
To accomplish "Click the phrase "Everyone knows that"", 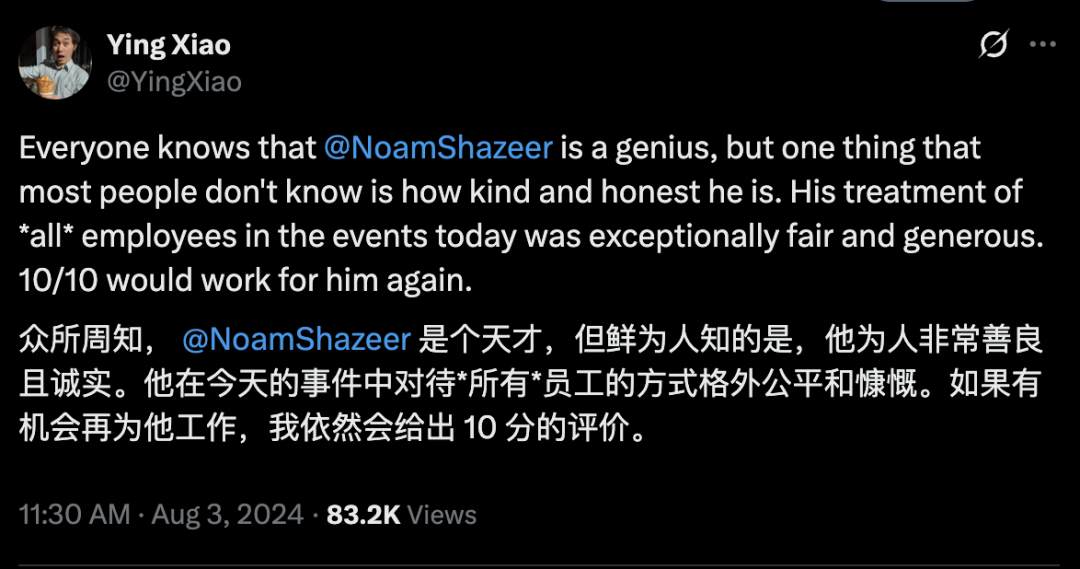I will [x=167, y=148].
